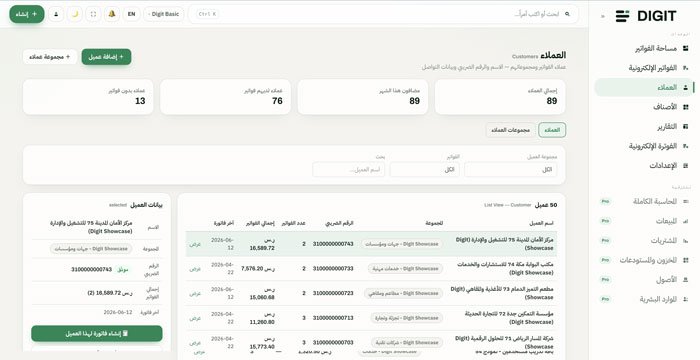Open الفوترة الإلكترونية (e-invoicing) sidebar icon
Viewport: 700px width, 360px height.
pyautogui.click(x=686, y=146)
